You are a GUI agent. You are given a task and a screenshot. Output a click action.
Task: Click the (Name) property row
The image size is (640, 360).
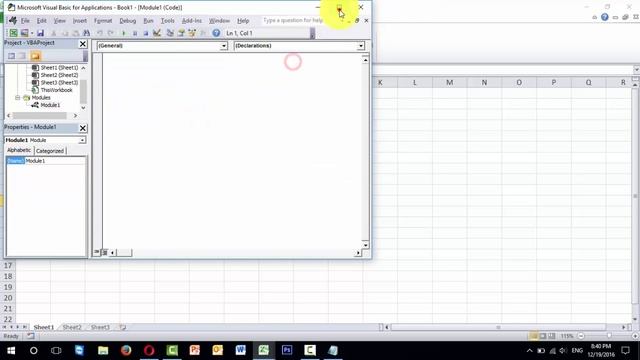tap(46, 161)
